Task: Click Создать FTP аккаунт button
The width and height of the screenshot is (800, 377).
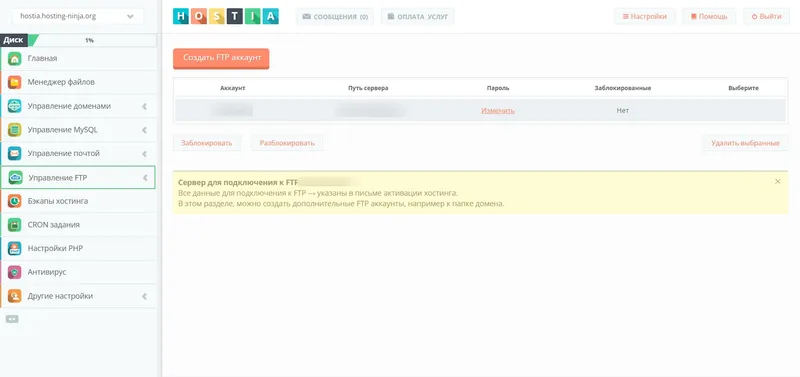Action: (x=221, y=58)
